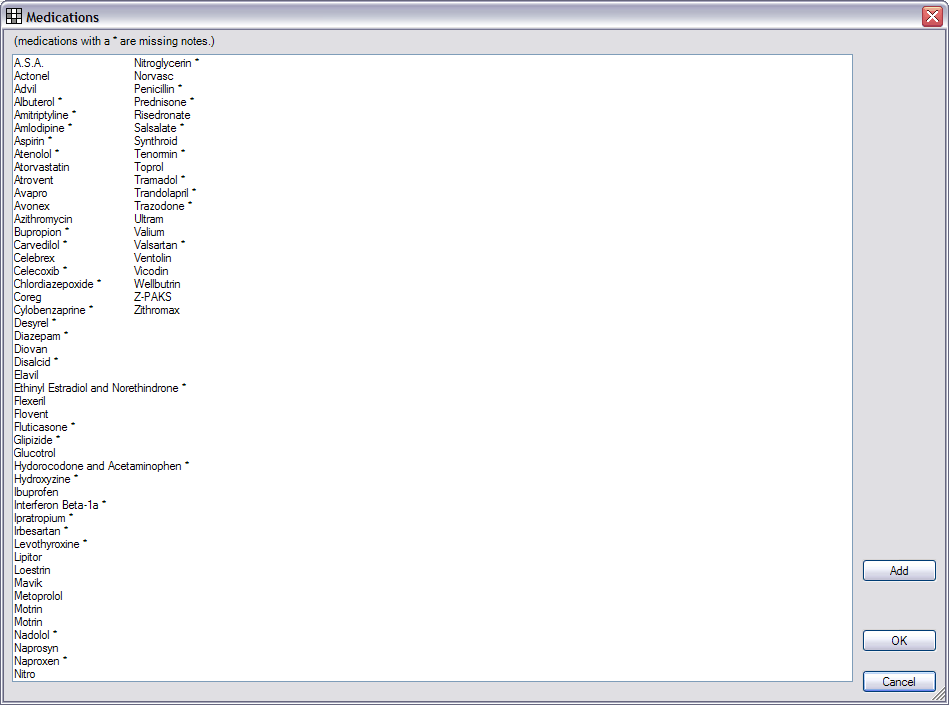949x705 pixels.
Task: Select Advil from the list
Action: 25,89
